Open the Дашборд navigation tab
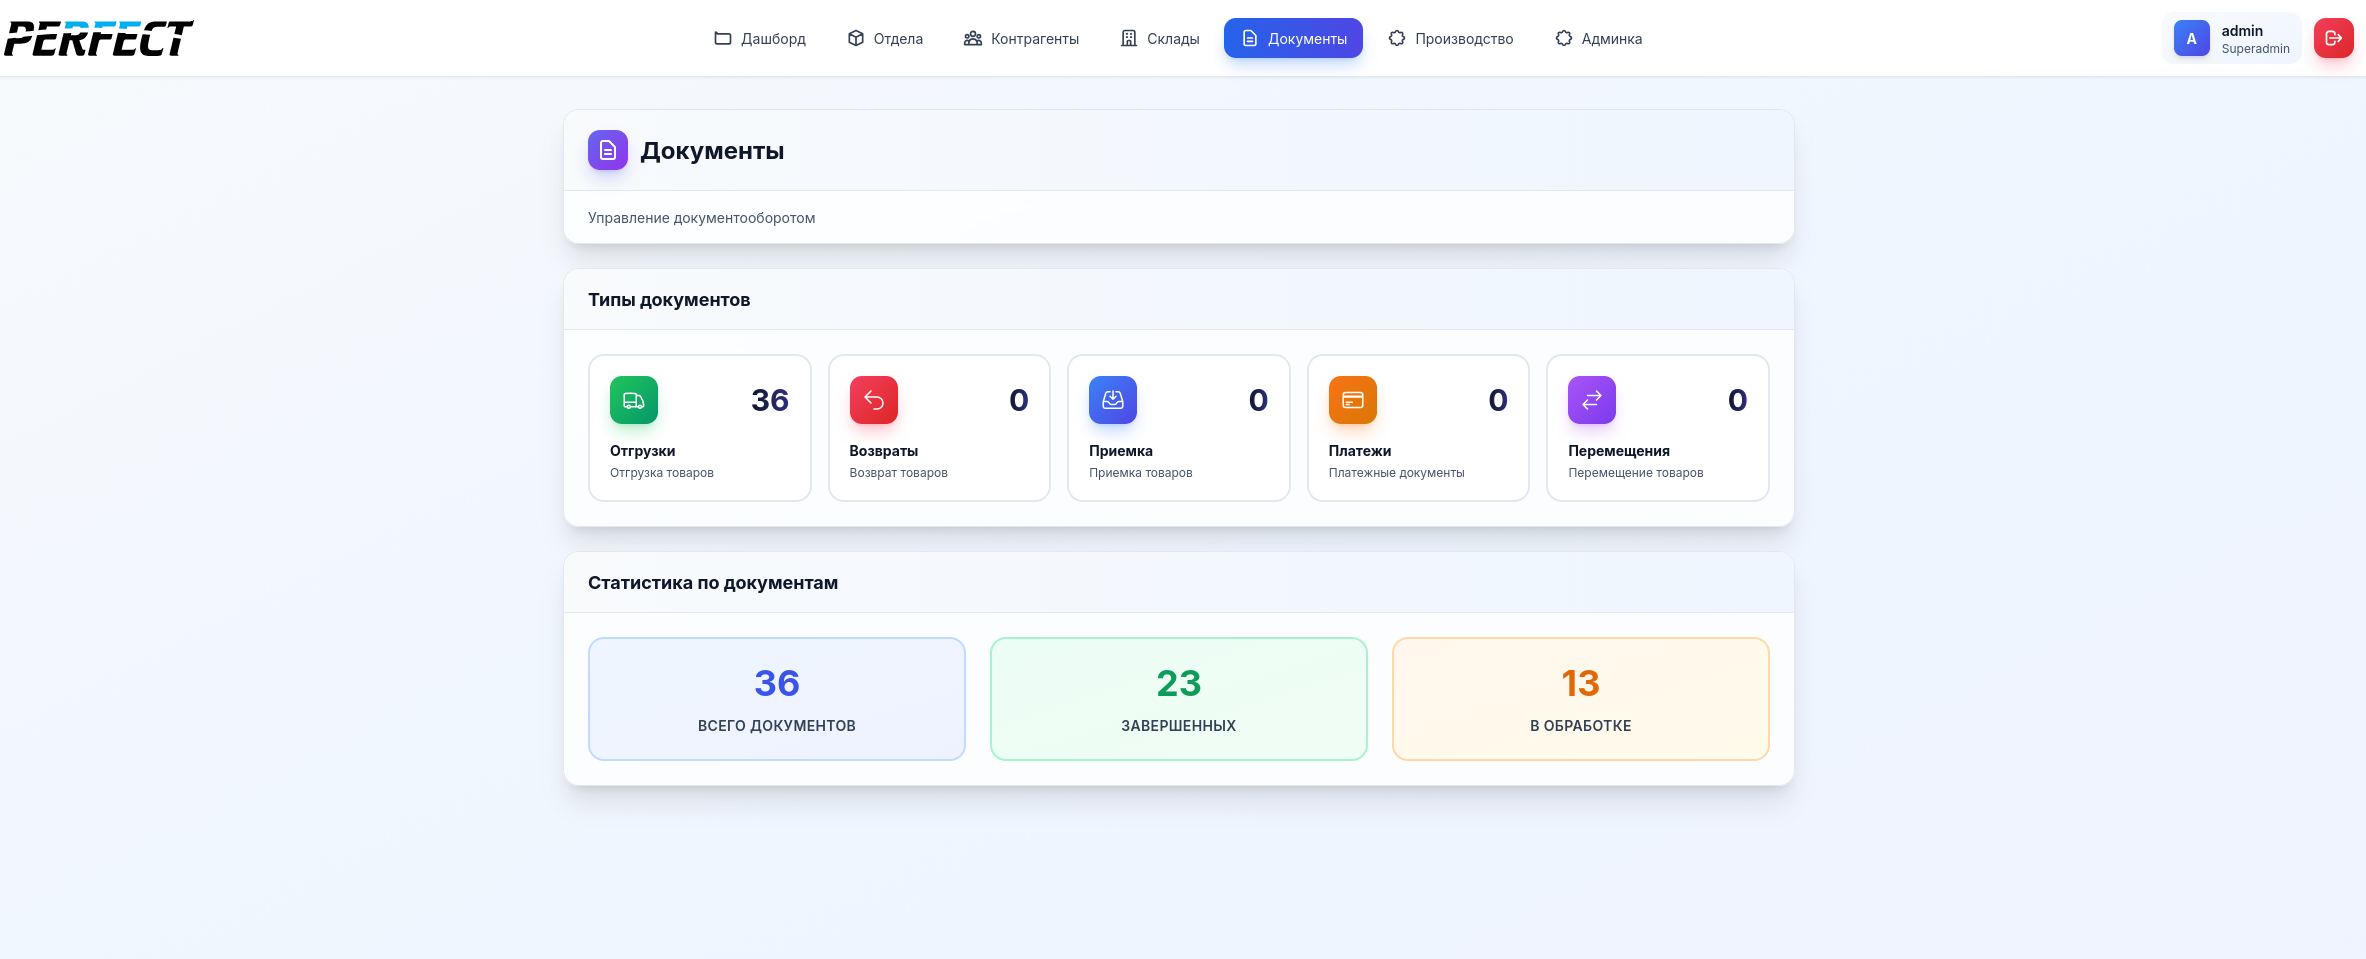2366x959 pixels. coord(760,38)
